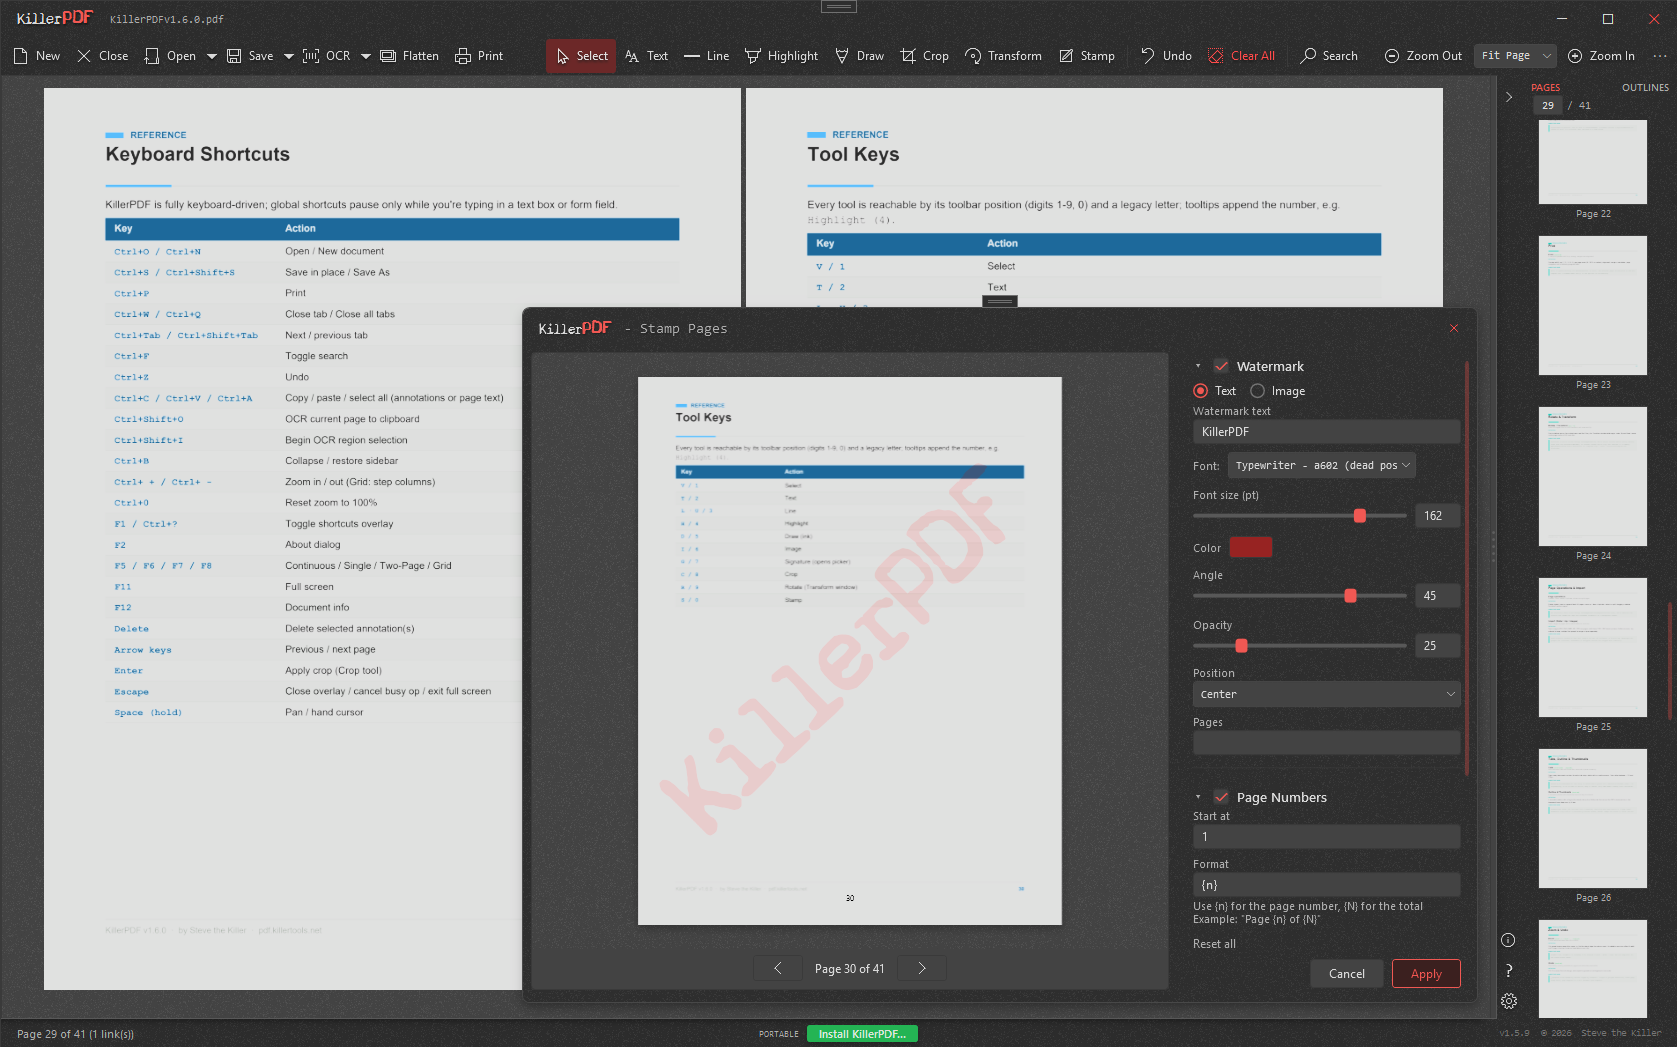The image size is (1677, 1047).
Task: Open the Transform tool
Action: coord(1003,56)
